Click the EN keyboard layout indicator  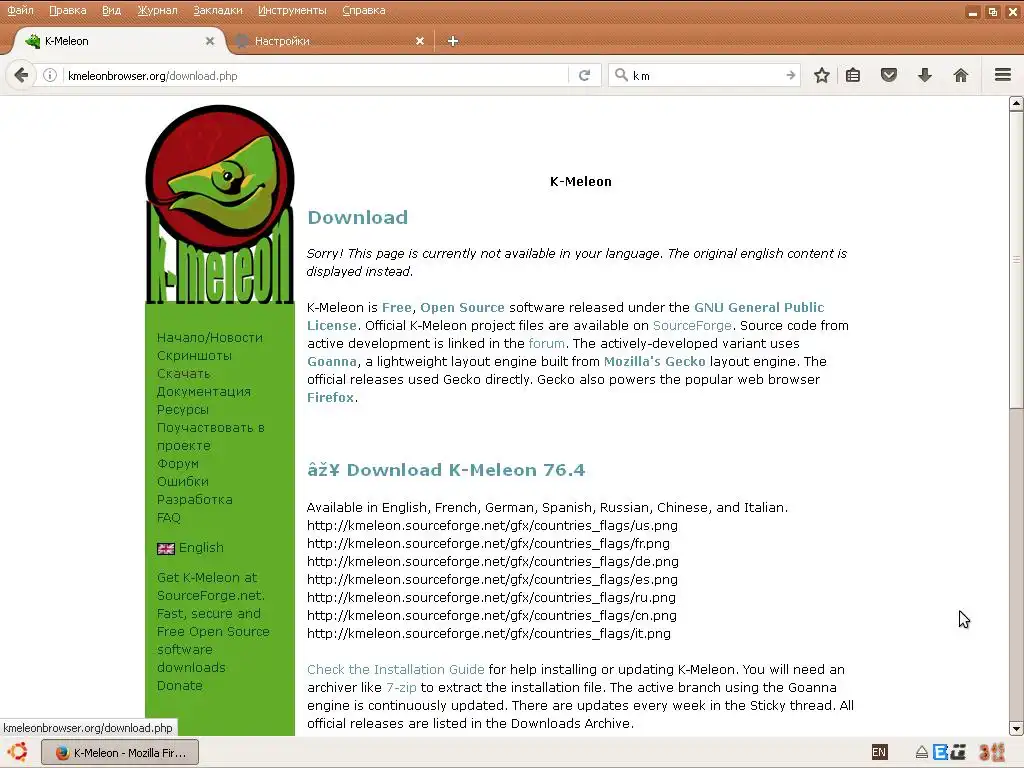click(x=879, y=752)
